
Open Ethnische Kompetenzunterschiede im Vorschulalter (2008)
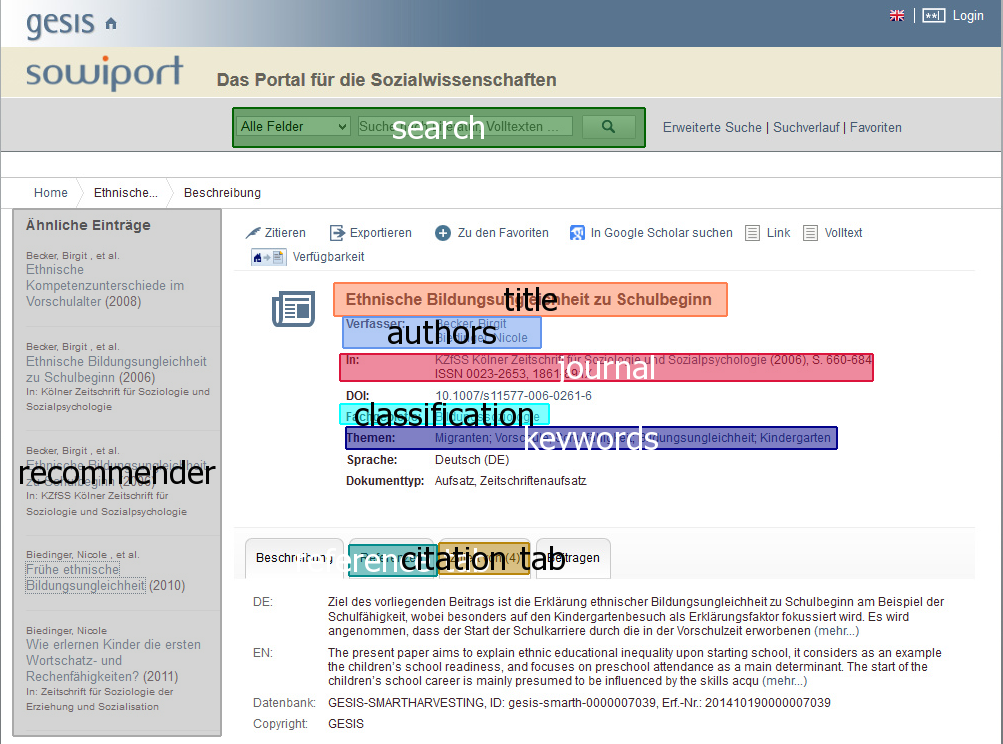105,285
